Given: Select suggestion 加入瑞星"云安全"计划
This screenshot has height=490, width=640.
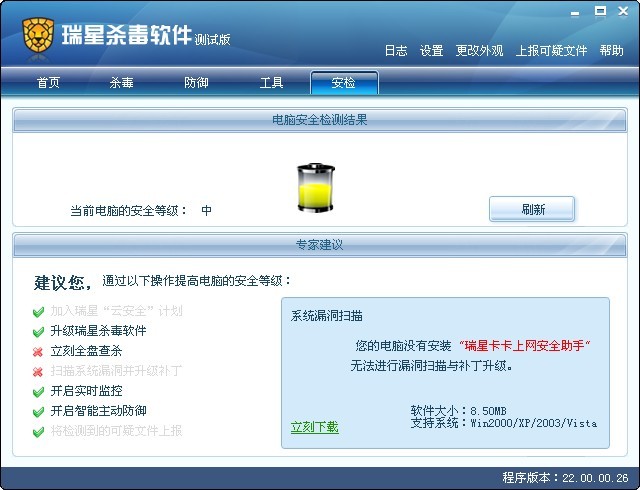Looking at the screenshot, I should tap(116, 311).
